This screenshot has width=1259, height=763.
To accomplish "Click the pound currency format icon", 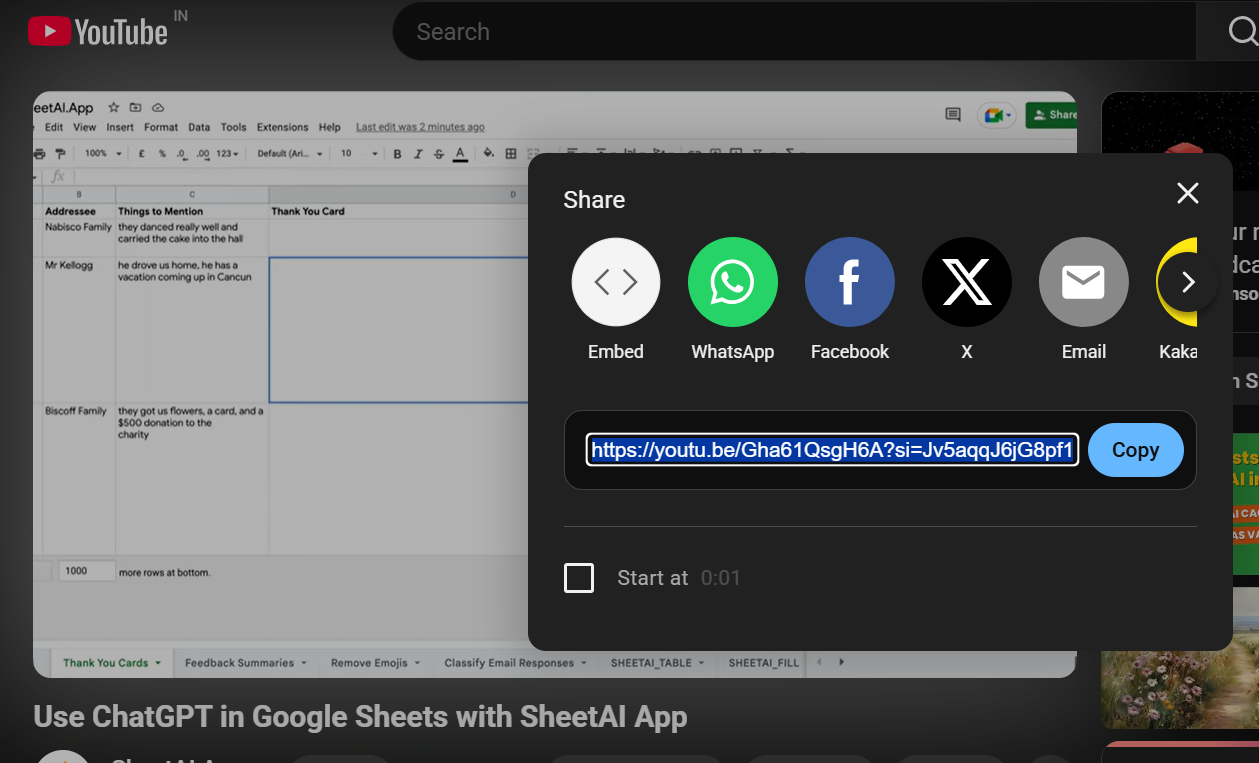I will coord(143,154).
